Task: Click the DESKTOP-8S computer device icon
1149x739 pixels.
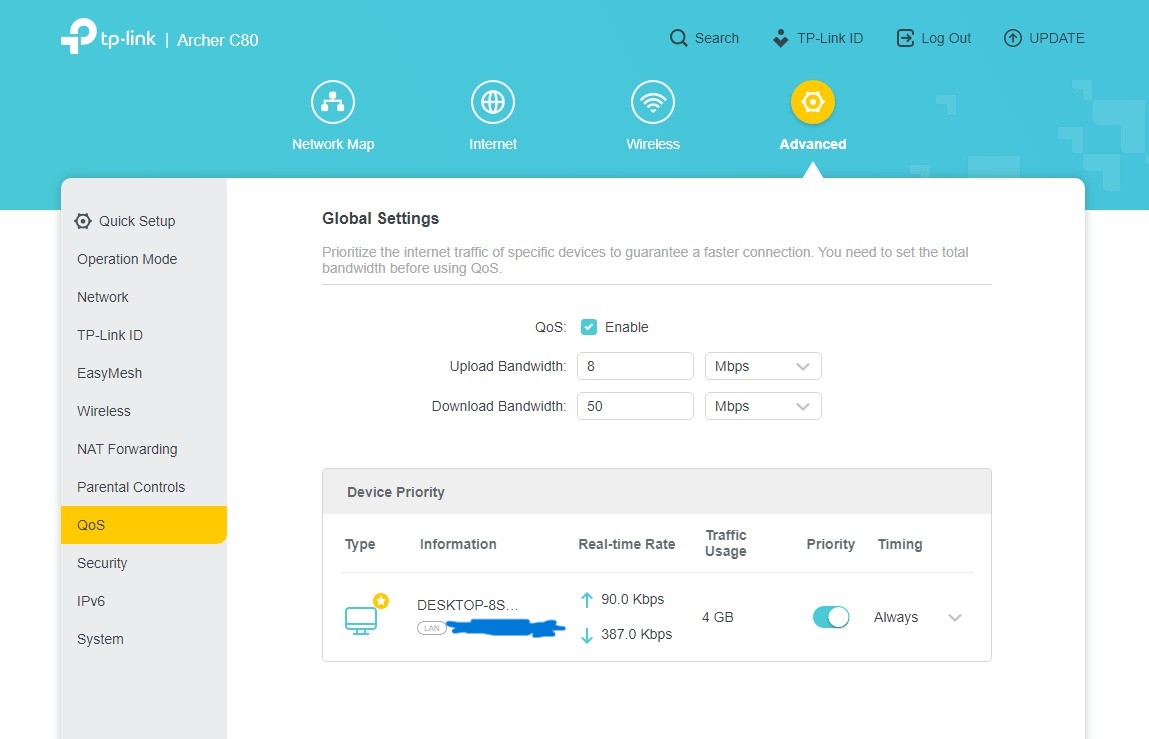Action: click(x=361, y=620)
